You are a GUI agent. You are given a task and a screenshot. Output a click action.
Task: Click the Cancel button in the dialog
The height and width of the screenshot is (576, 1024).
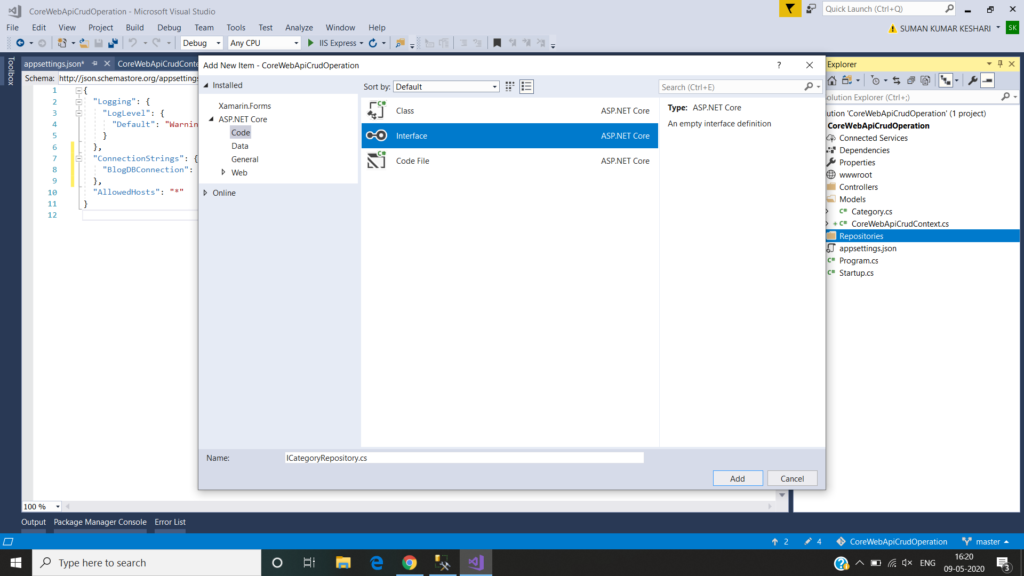[x=792, y=478]
